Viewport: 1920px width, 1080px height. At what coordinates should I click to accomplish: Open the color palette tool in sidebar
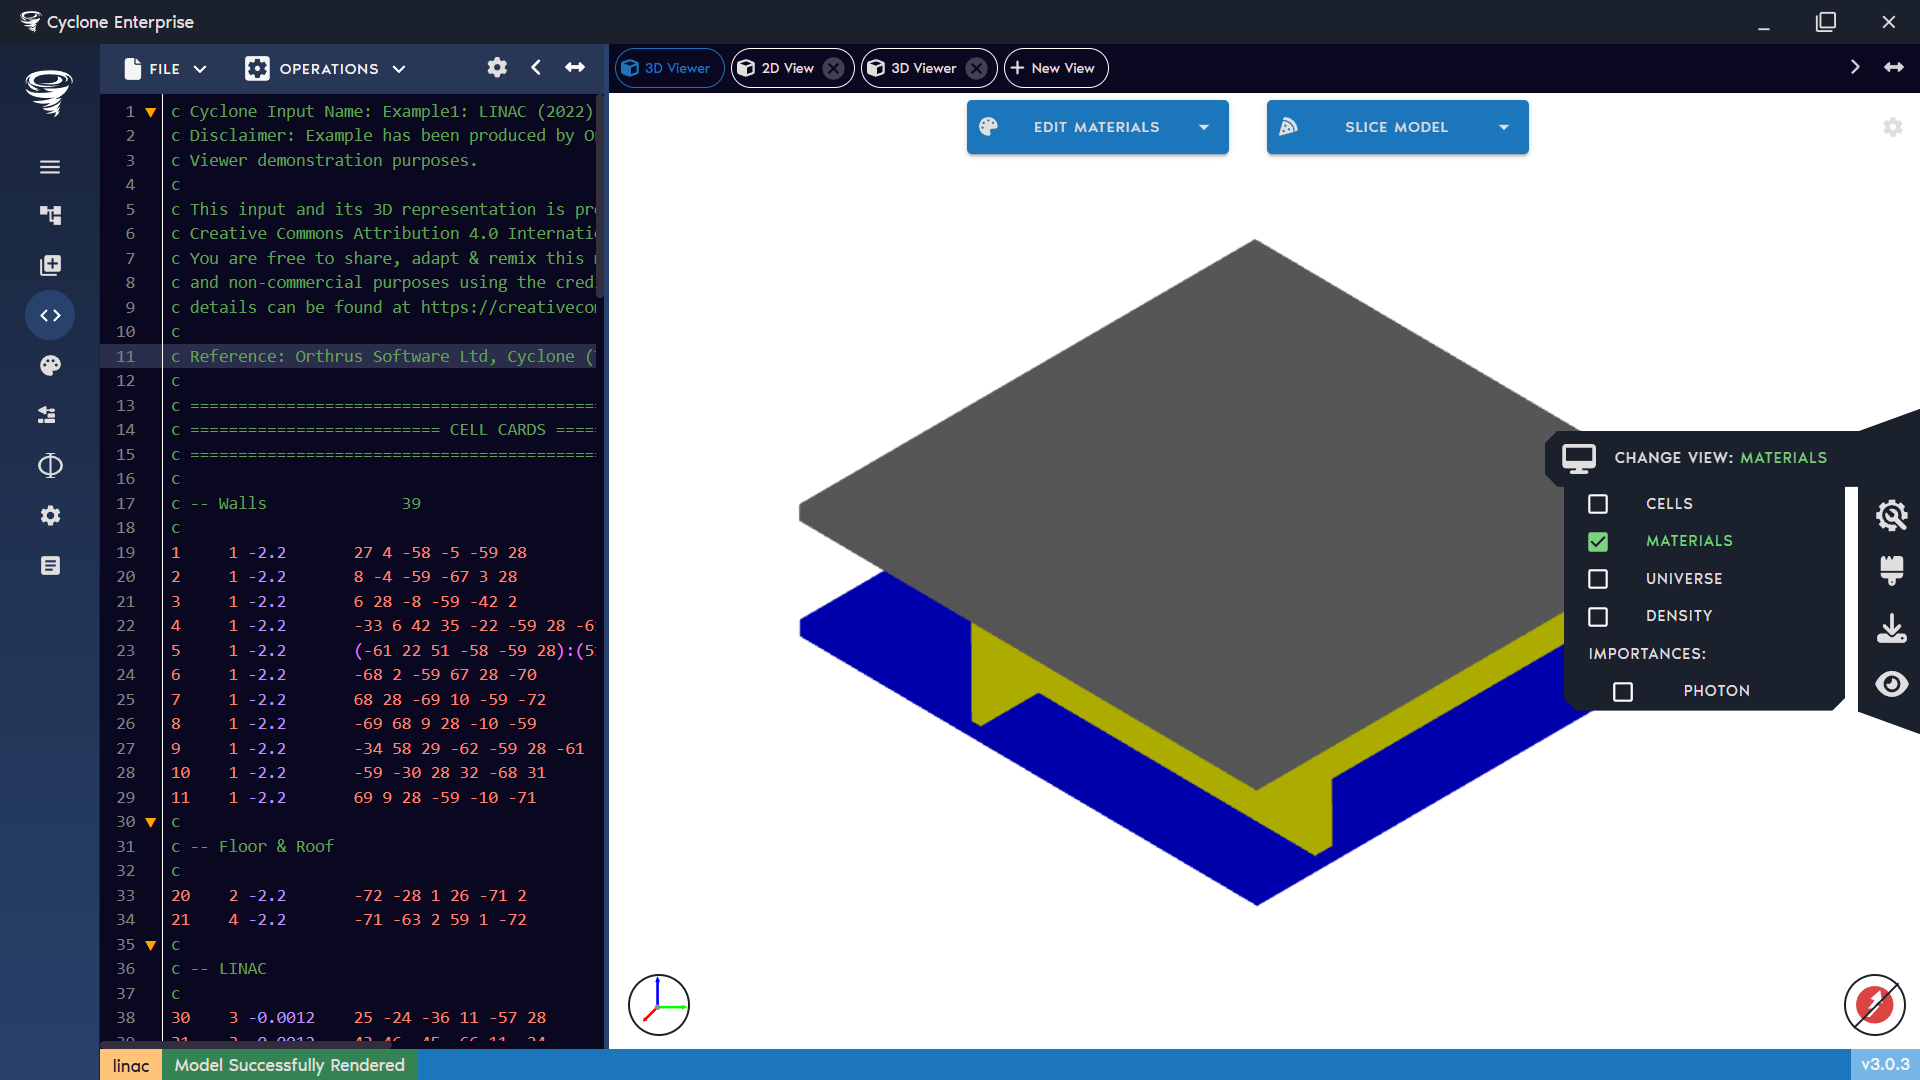pyautogui.click(x=50, y=365)
